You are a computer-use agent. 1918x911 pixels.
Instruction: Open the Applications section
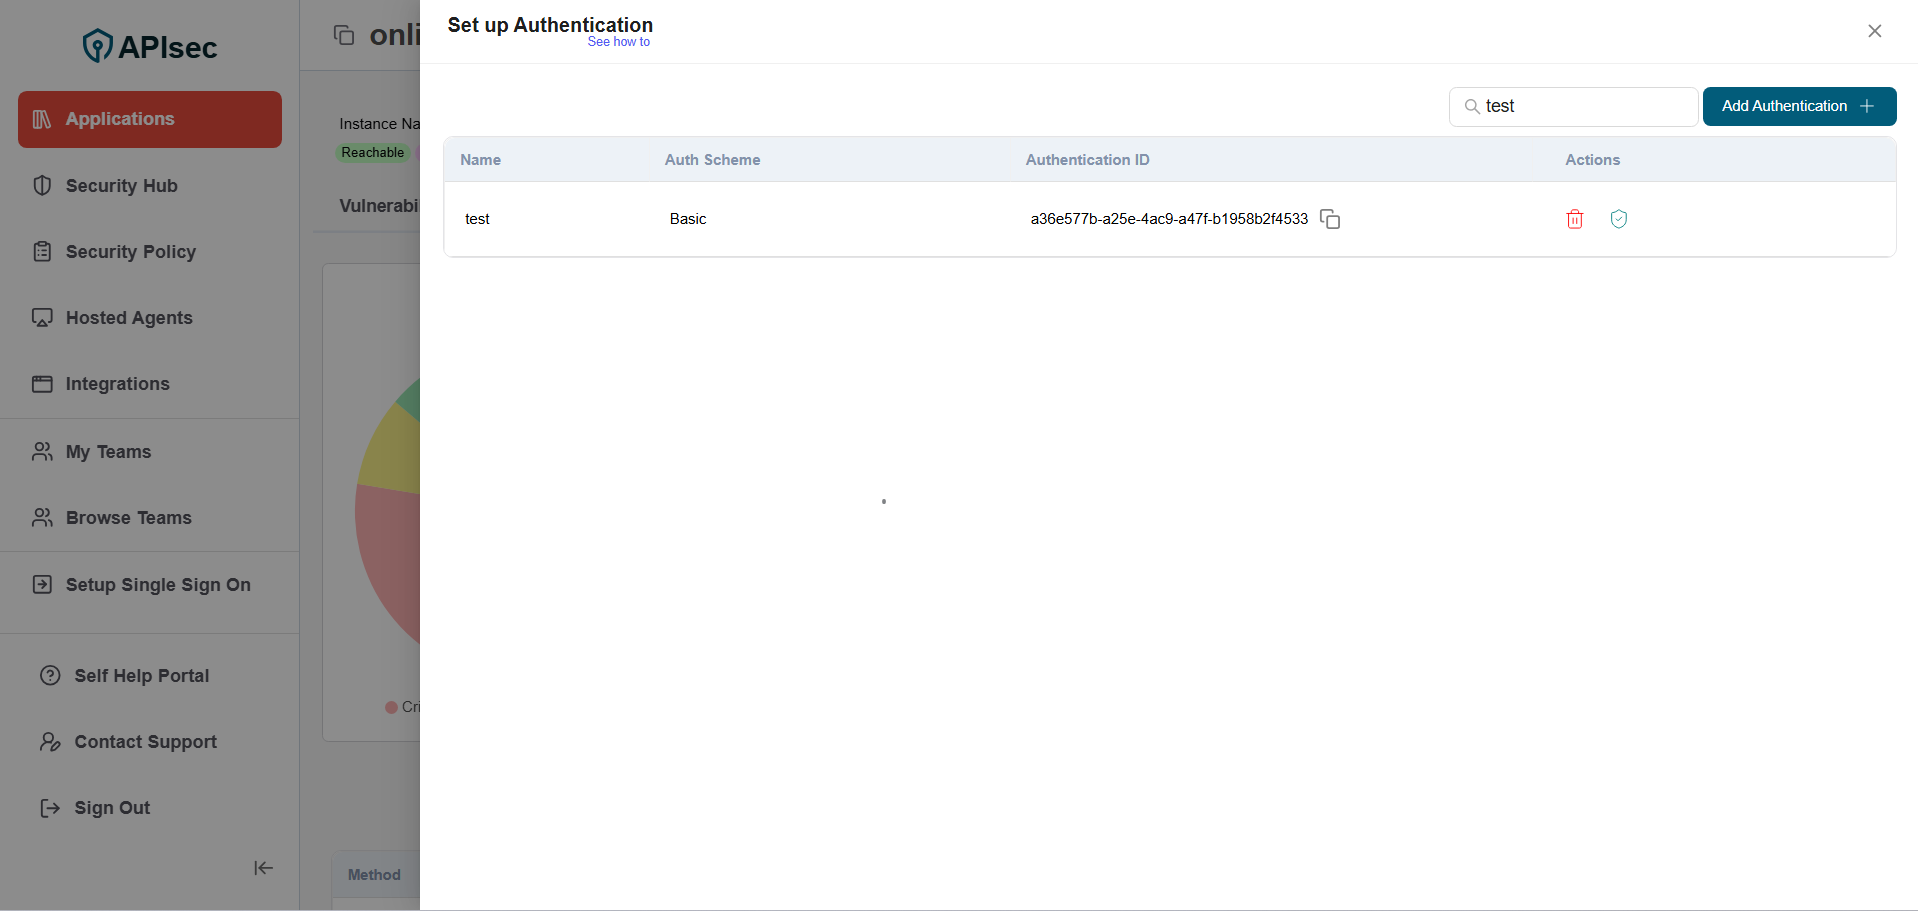point(121,118)
